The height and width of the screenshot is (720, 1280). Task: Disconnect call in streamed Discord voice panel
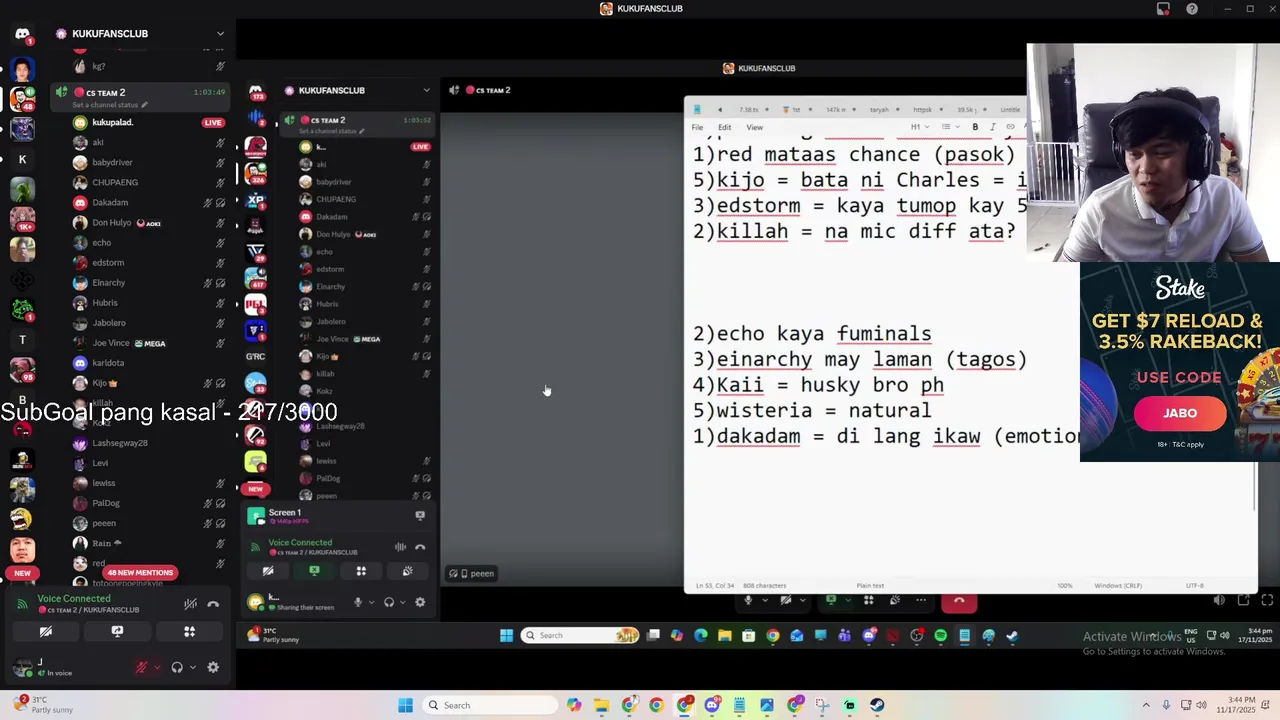pos(420,547)
